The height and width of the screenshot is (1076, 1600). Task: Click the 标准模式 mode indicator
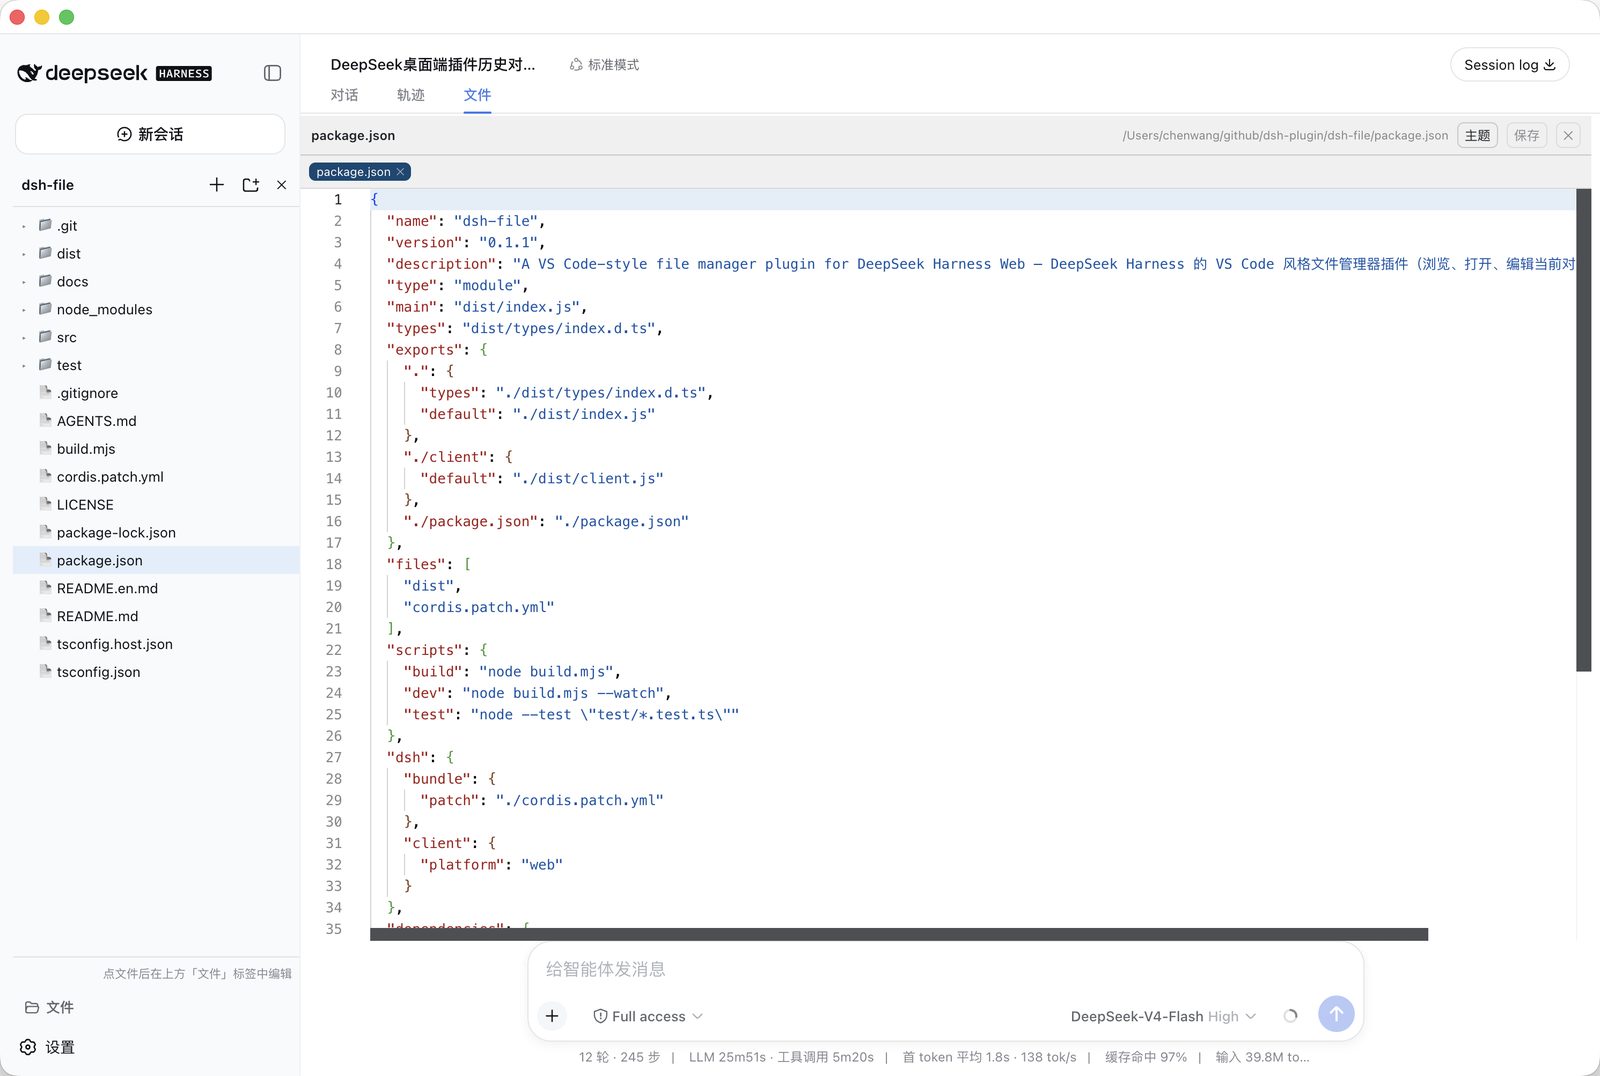(604, 65)
